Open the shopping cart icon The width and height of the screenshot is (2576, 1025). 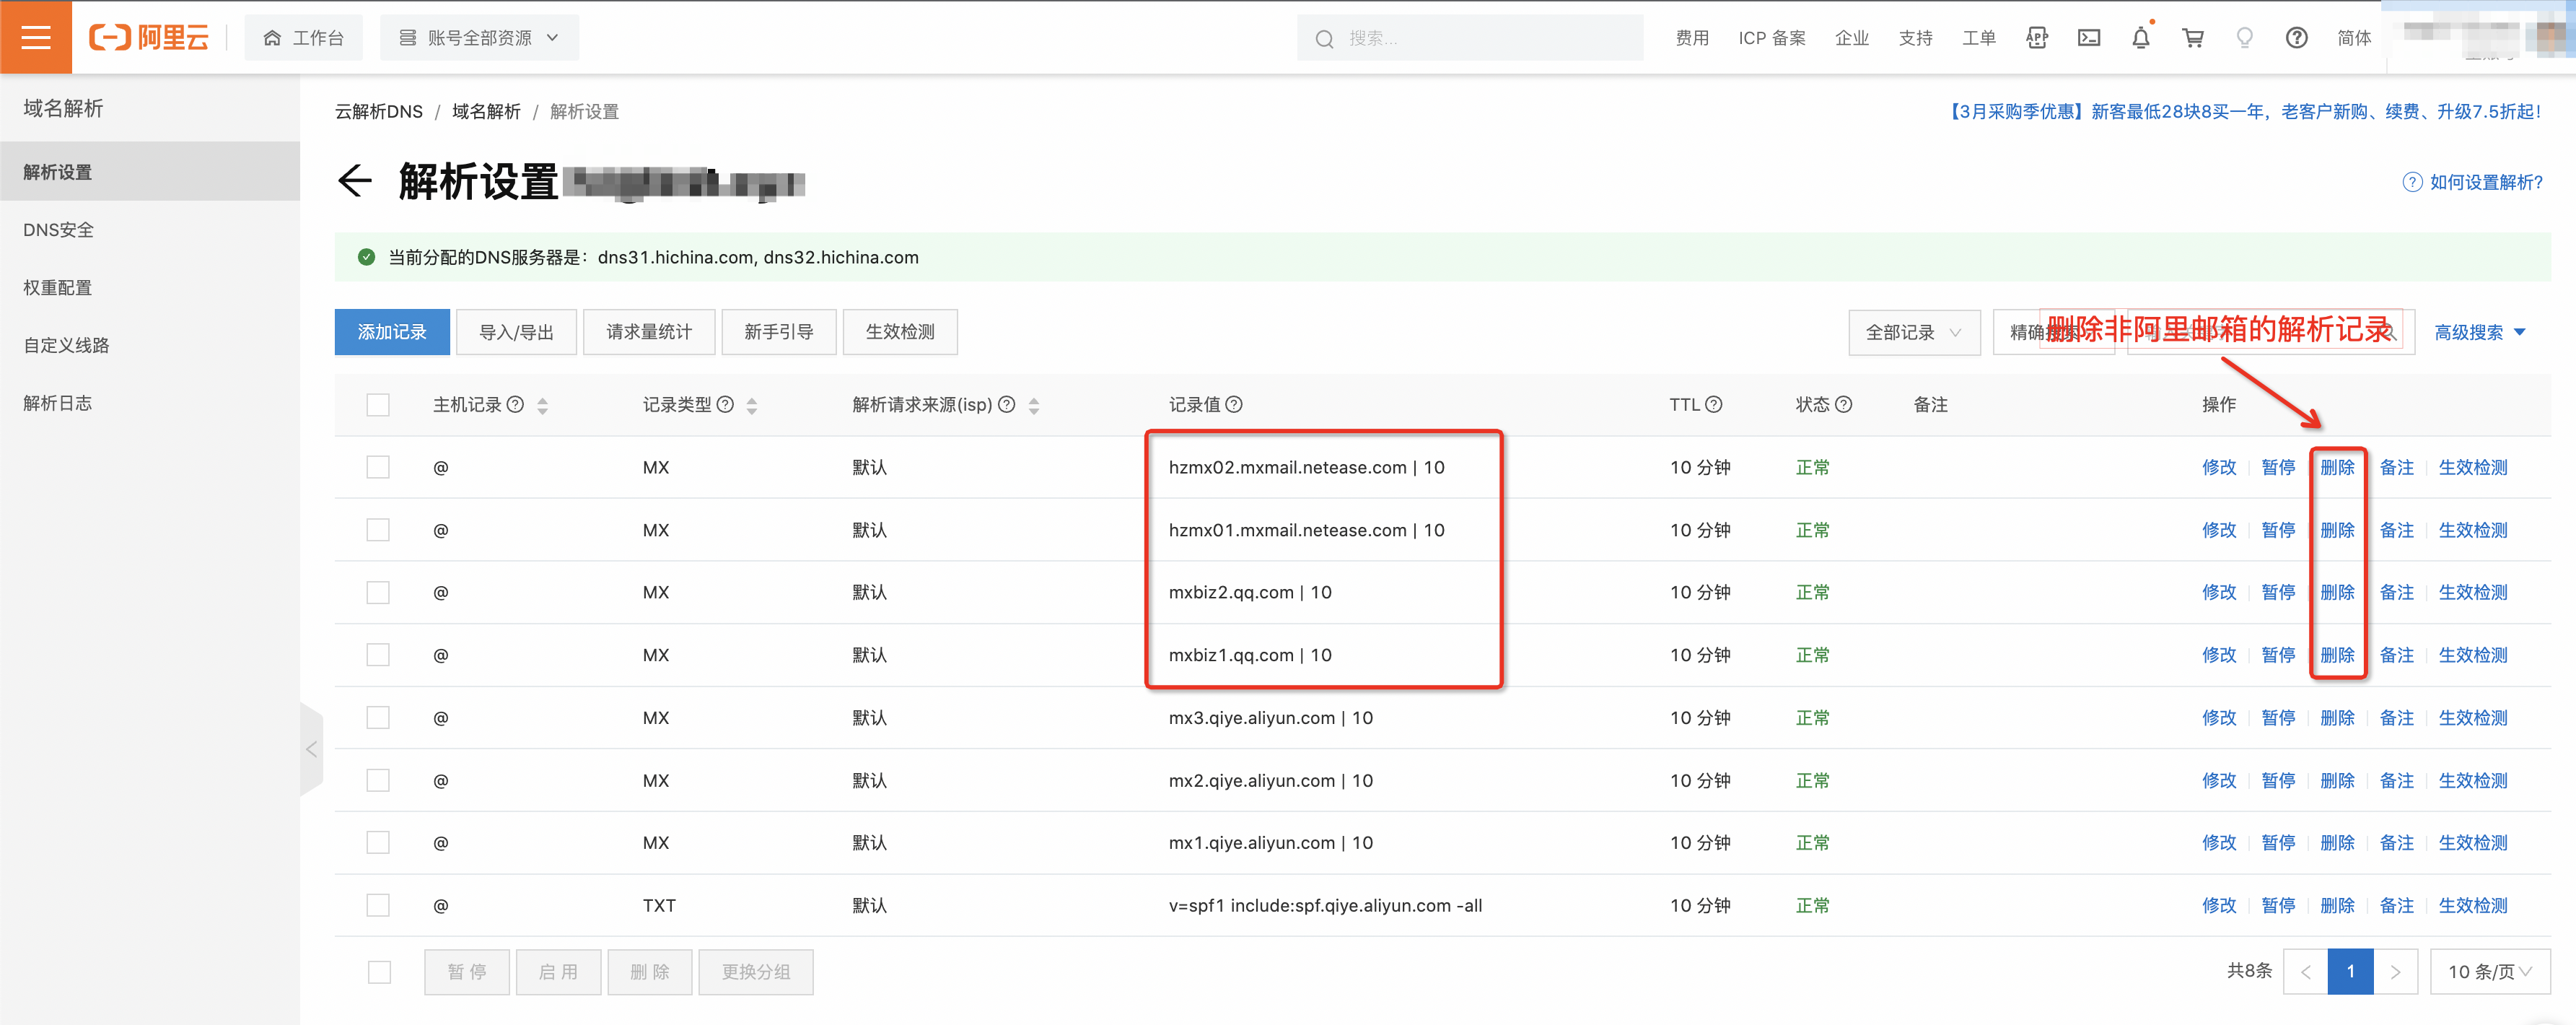click(2192, 38)
